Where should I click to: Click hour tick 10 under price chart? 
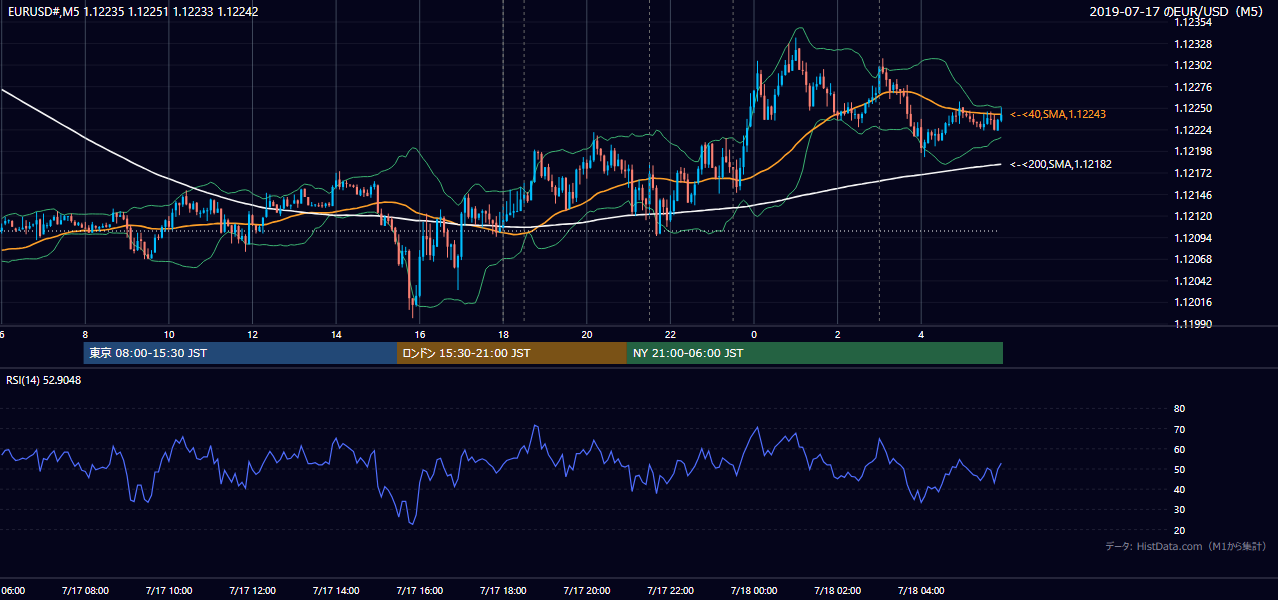169,335
